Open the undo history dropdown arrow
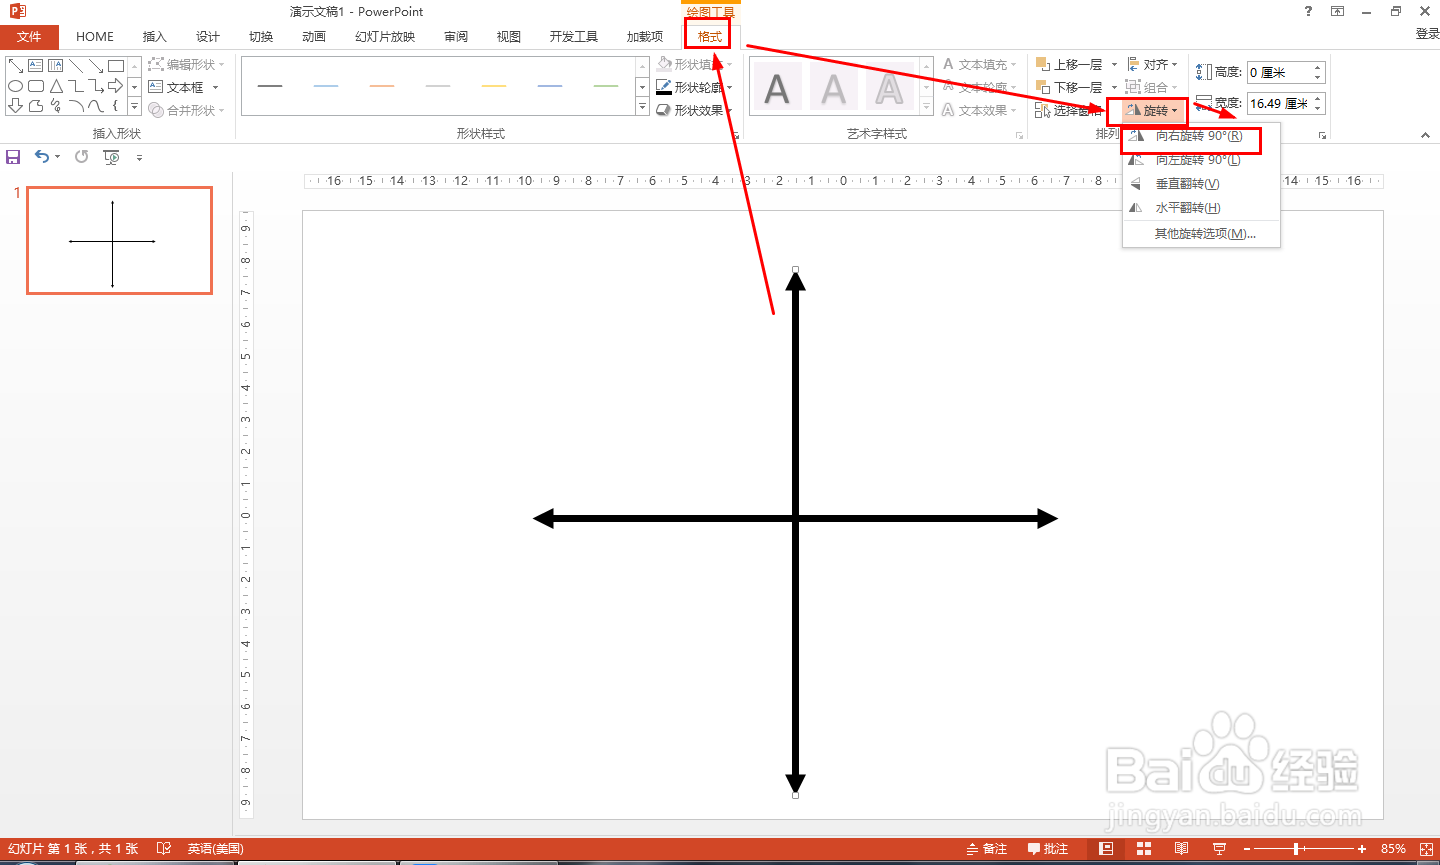The image size is (1440, 865). (58, 157)
